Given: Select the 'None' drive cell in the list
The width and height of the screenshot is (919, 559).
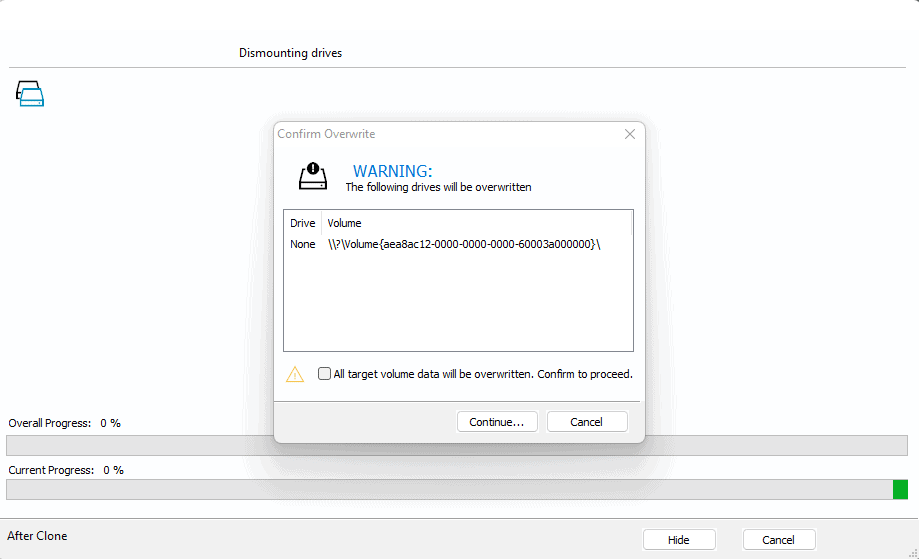Looking at the screenshot, I should pos(302,244).
